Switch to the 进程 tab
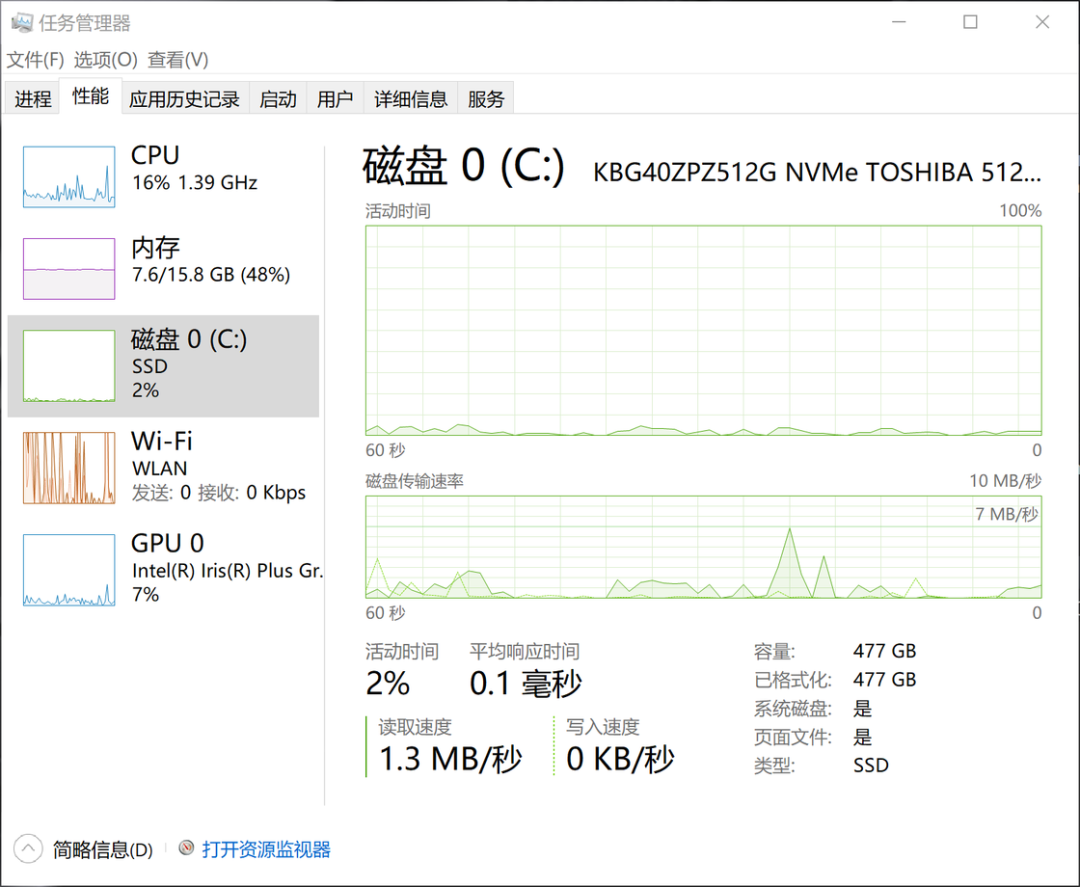This screenshot has height=887, width=1080. [x=33, y=99]
